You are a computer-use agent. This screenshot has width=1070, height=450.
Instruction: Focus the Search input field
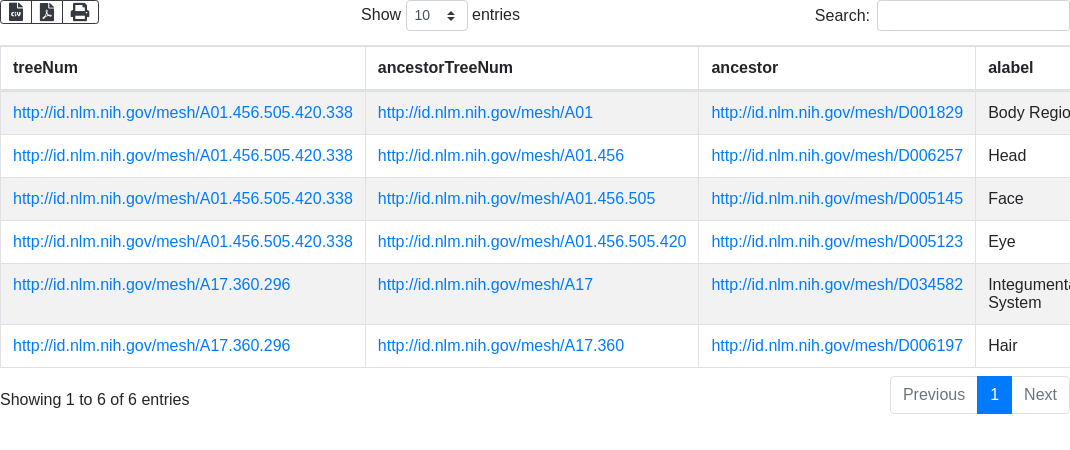(973, 15)
